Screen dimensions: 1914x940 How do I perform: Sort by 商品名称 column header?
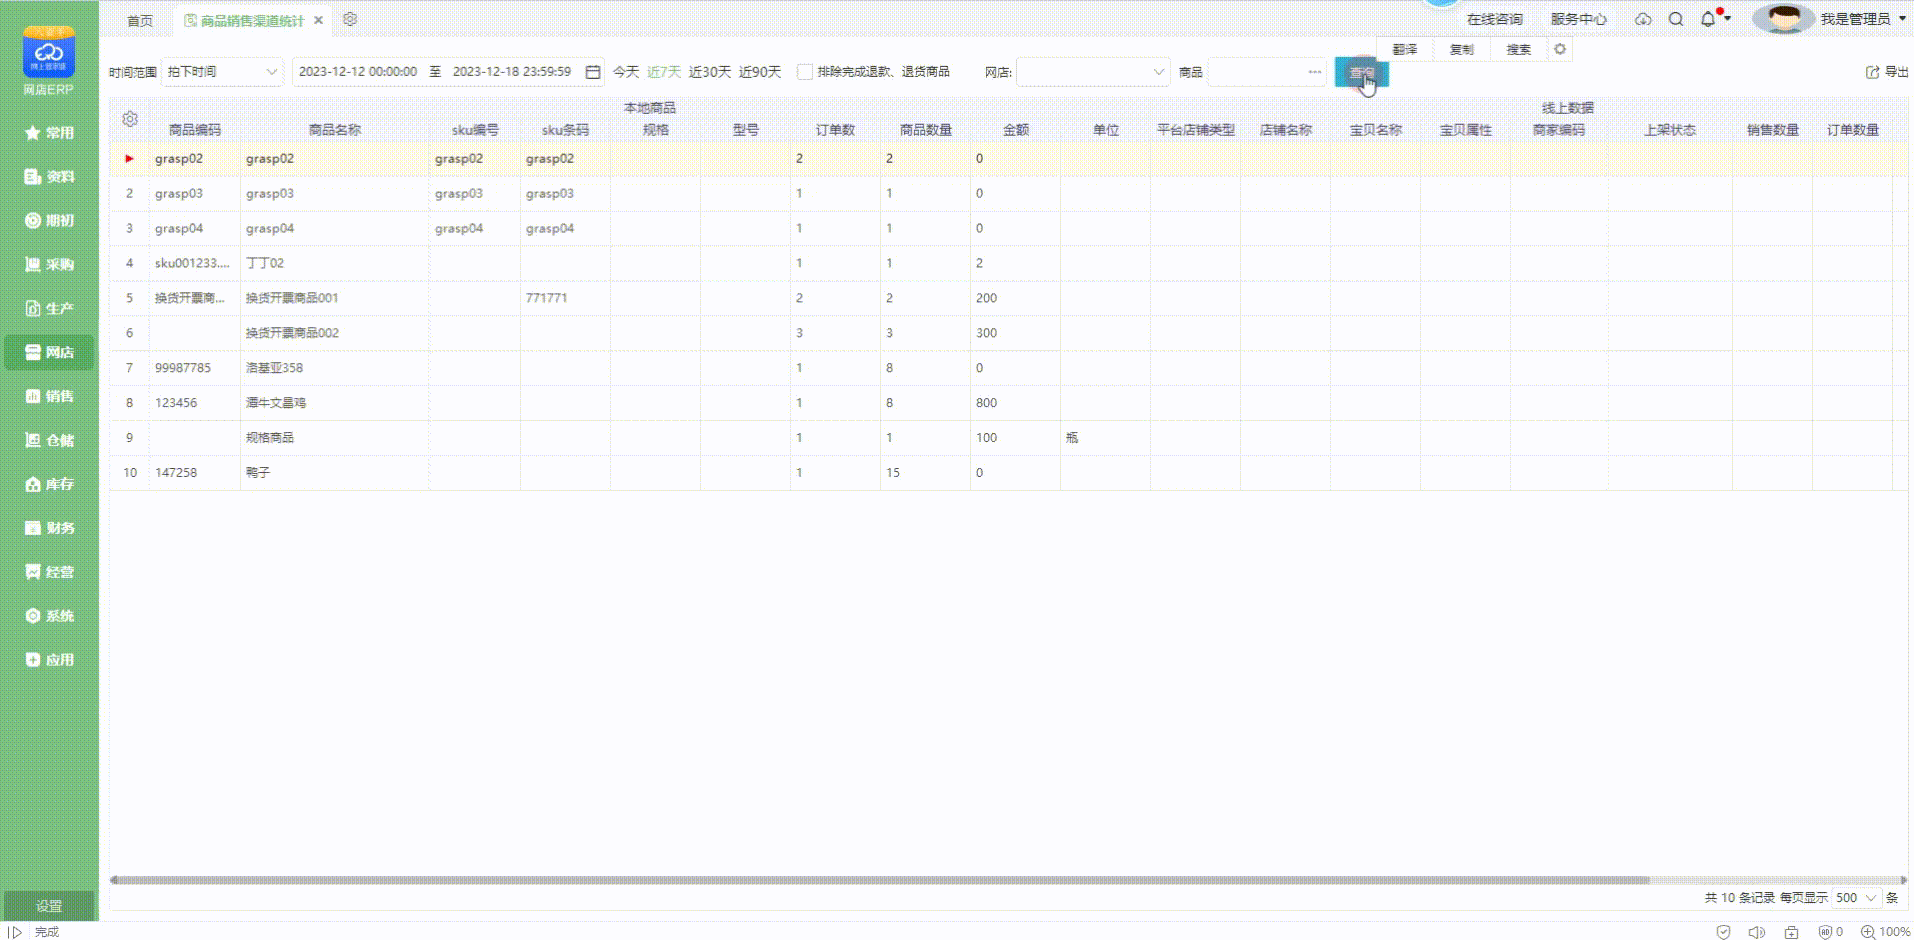pyautogui.click(x=335, y=130)
